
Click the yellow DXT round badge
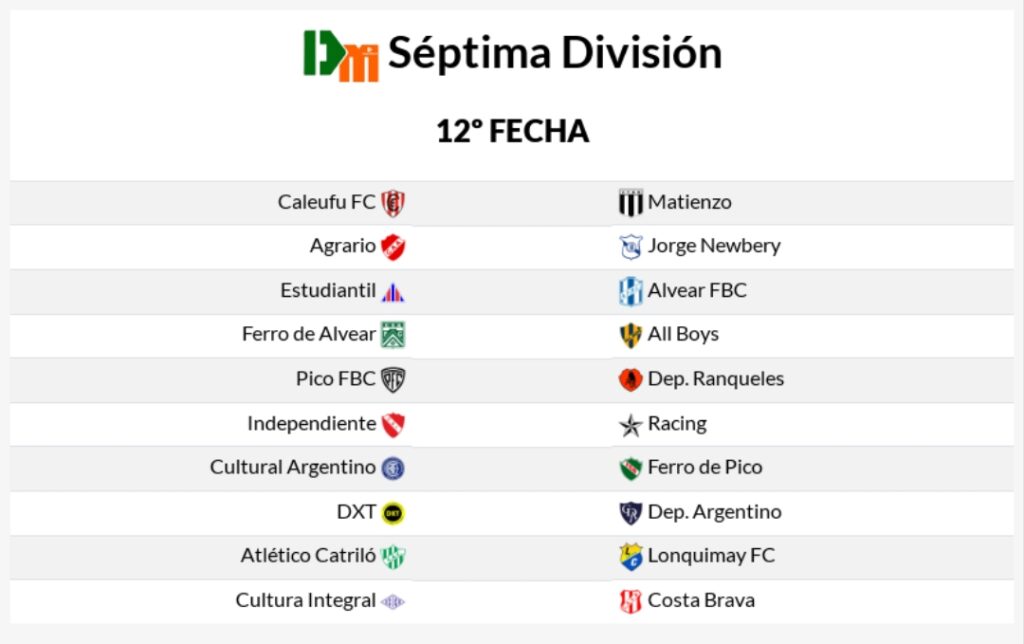393,512
